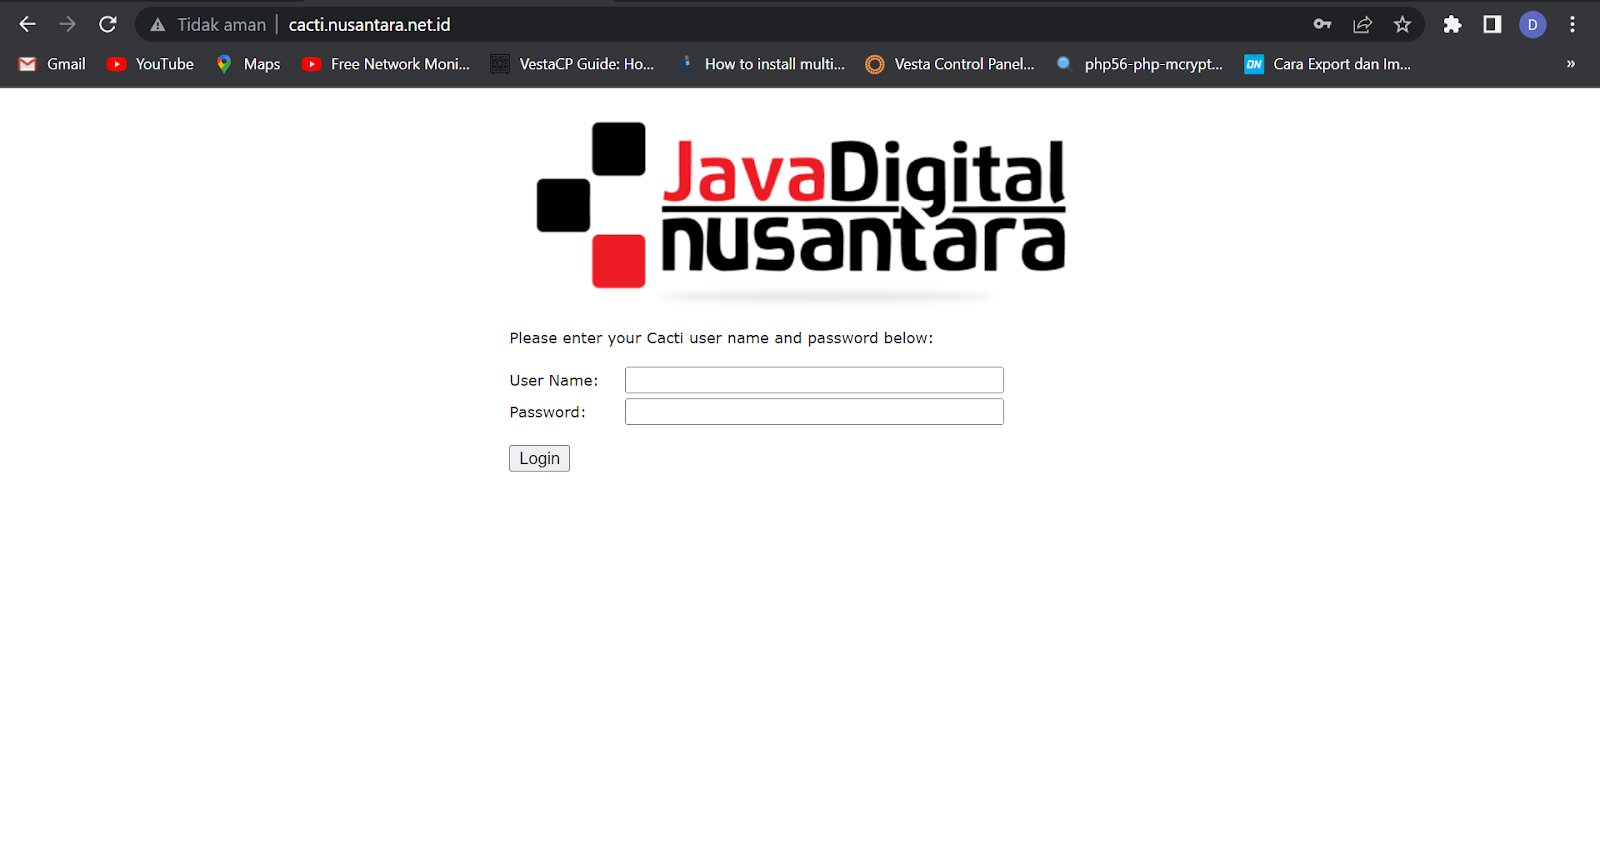Bookmark this page with the star icon

(x=1402, y=25)
